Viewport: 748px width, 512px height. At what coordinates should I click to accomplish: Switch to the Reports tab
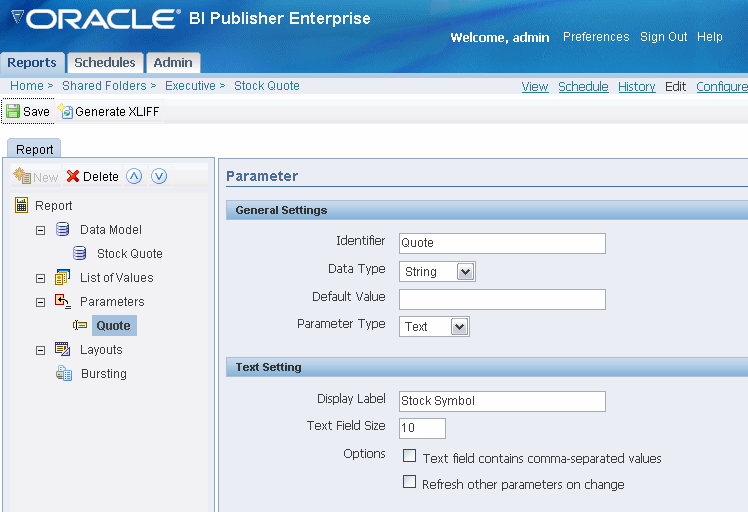pos(32,63)
